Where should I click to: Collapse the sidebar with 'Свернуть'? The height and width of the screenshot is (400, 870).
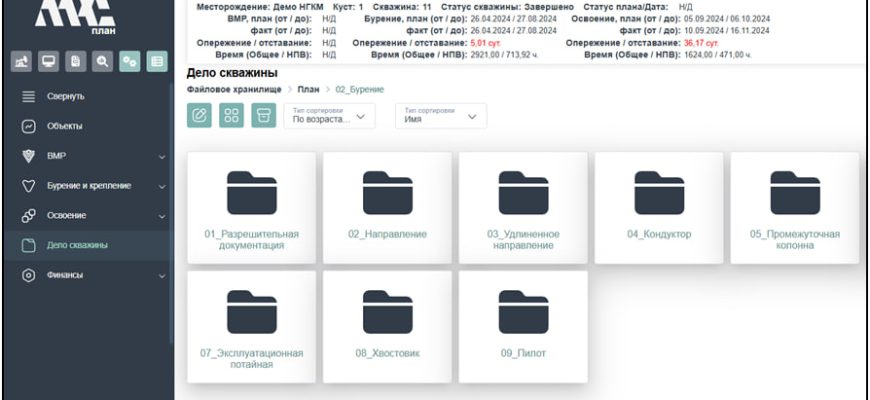coord(66,96)
